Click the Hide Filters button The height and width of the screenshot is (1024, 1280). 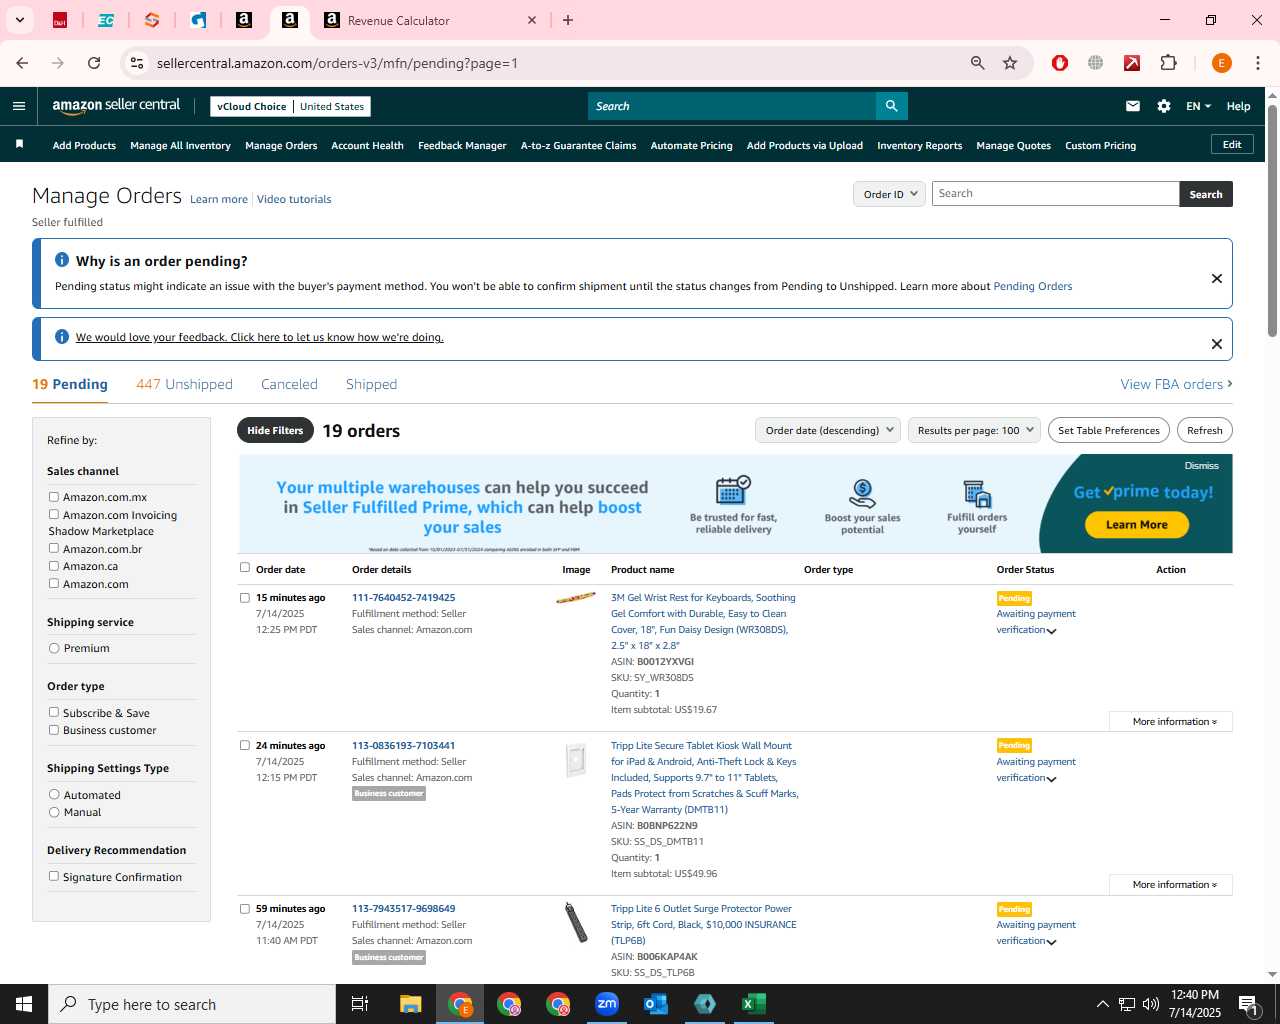(275, 430)
